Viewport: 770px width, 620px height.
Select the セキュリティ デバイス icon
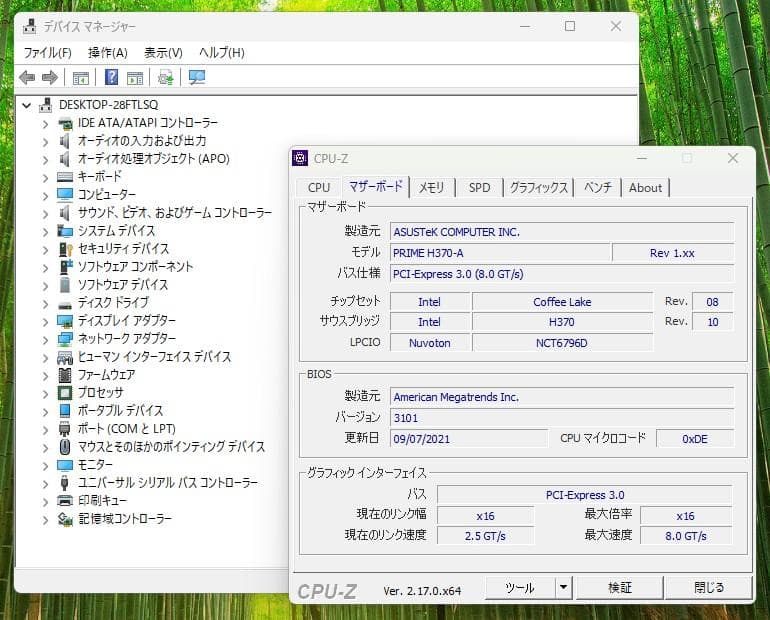point(65,249)
